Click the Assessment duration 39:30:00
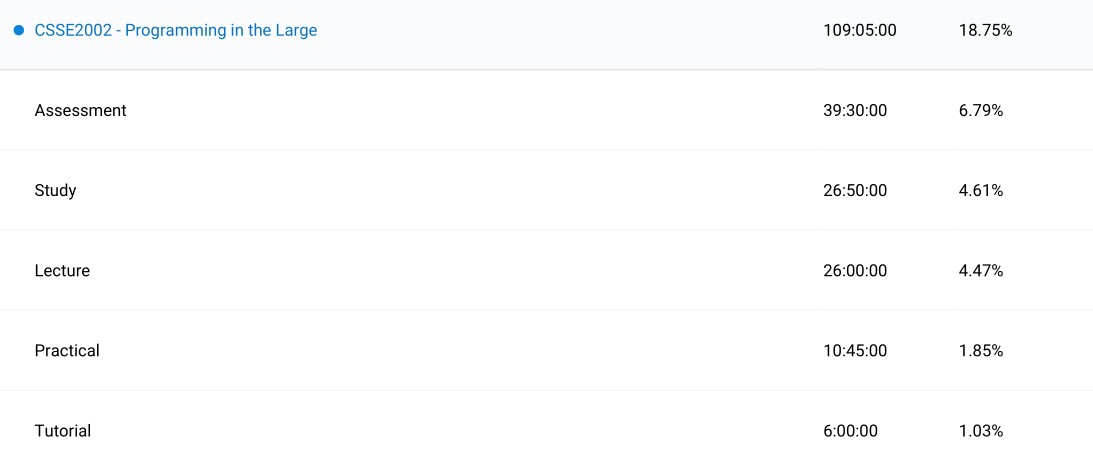Image resolution: width=1093 pixels, height=458 pixels. point(854,111)
